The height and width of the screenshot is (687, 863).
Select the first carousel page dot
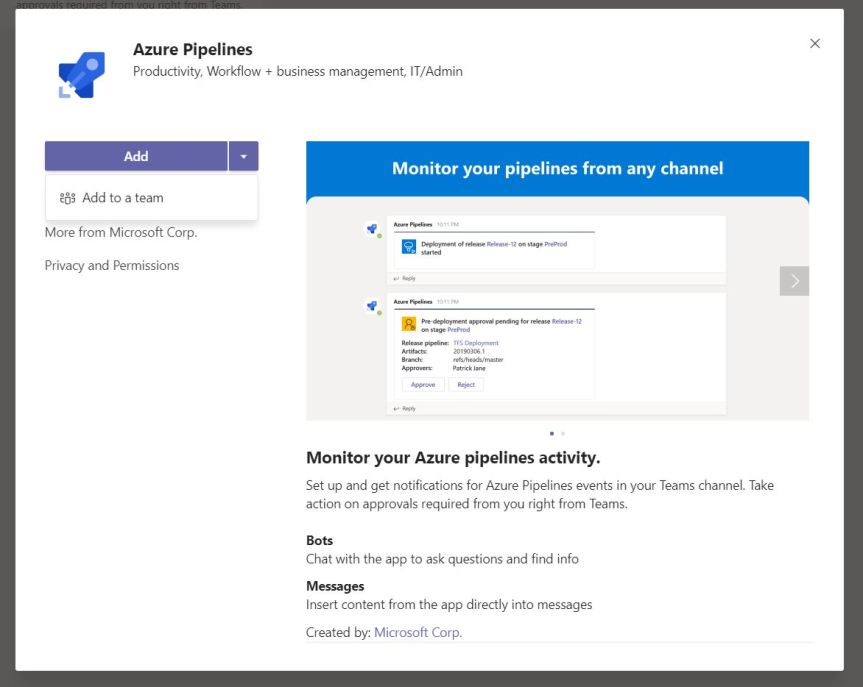coord(551,433)
